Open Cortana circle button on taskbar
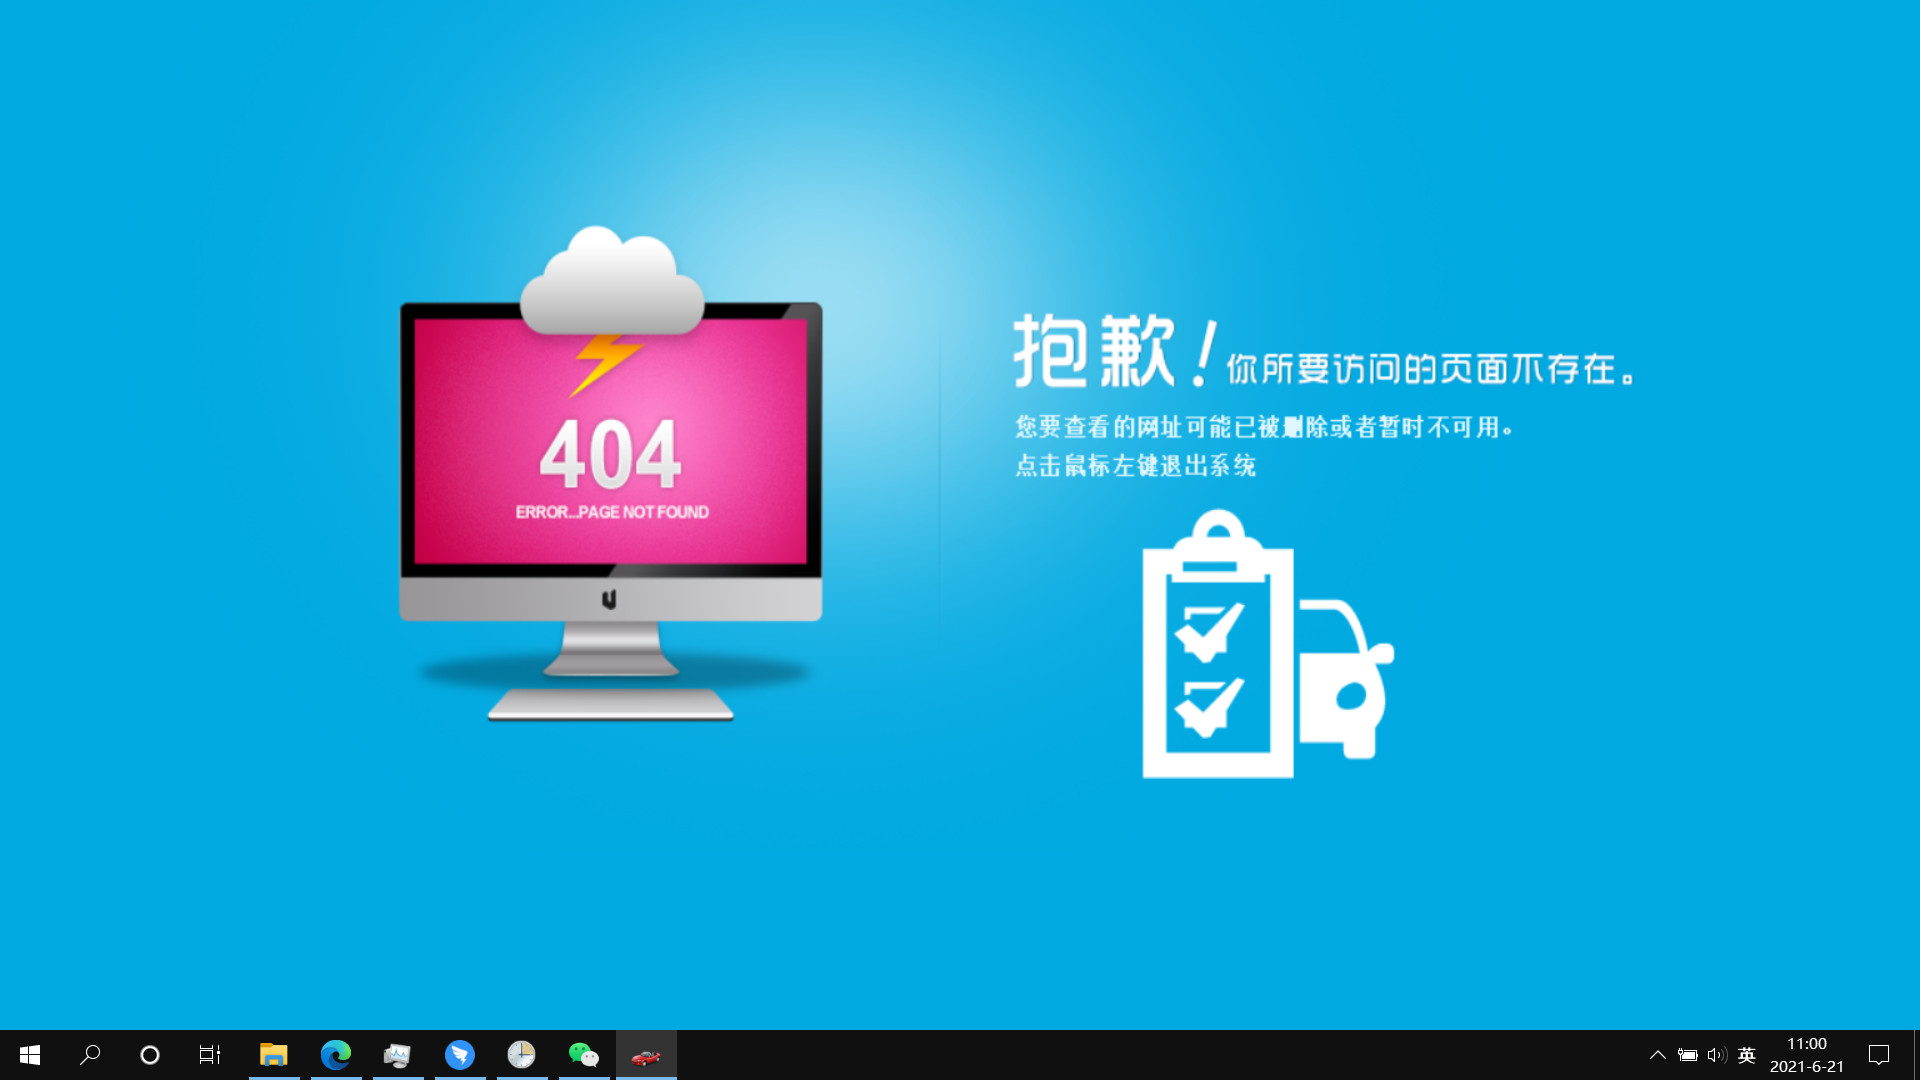Viewport: 1920px width, 1080px height. pyautogui.click(x=150, y=1055)
